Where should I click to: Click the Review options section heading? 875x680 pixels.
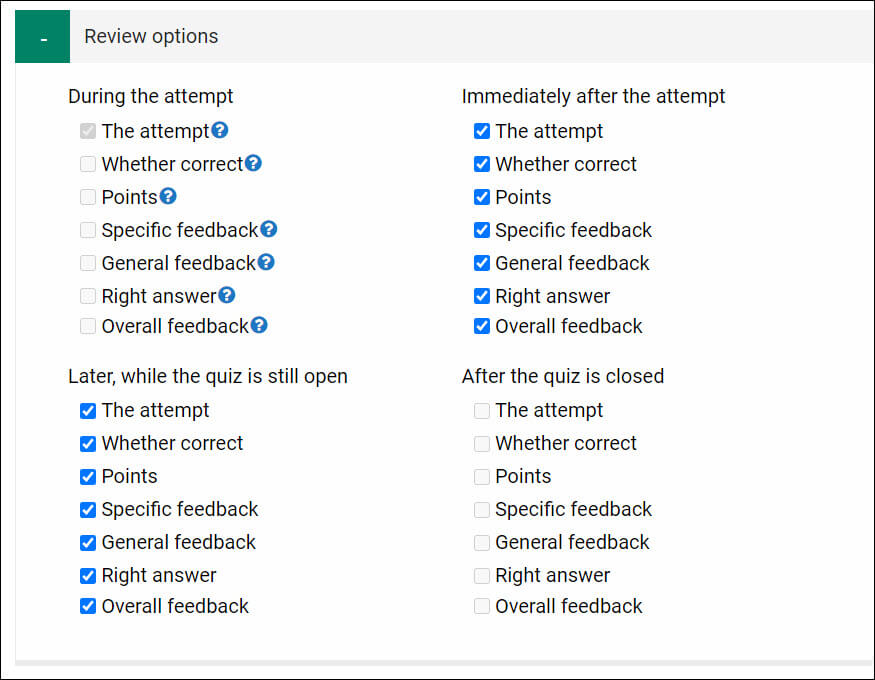151,36
